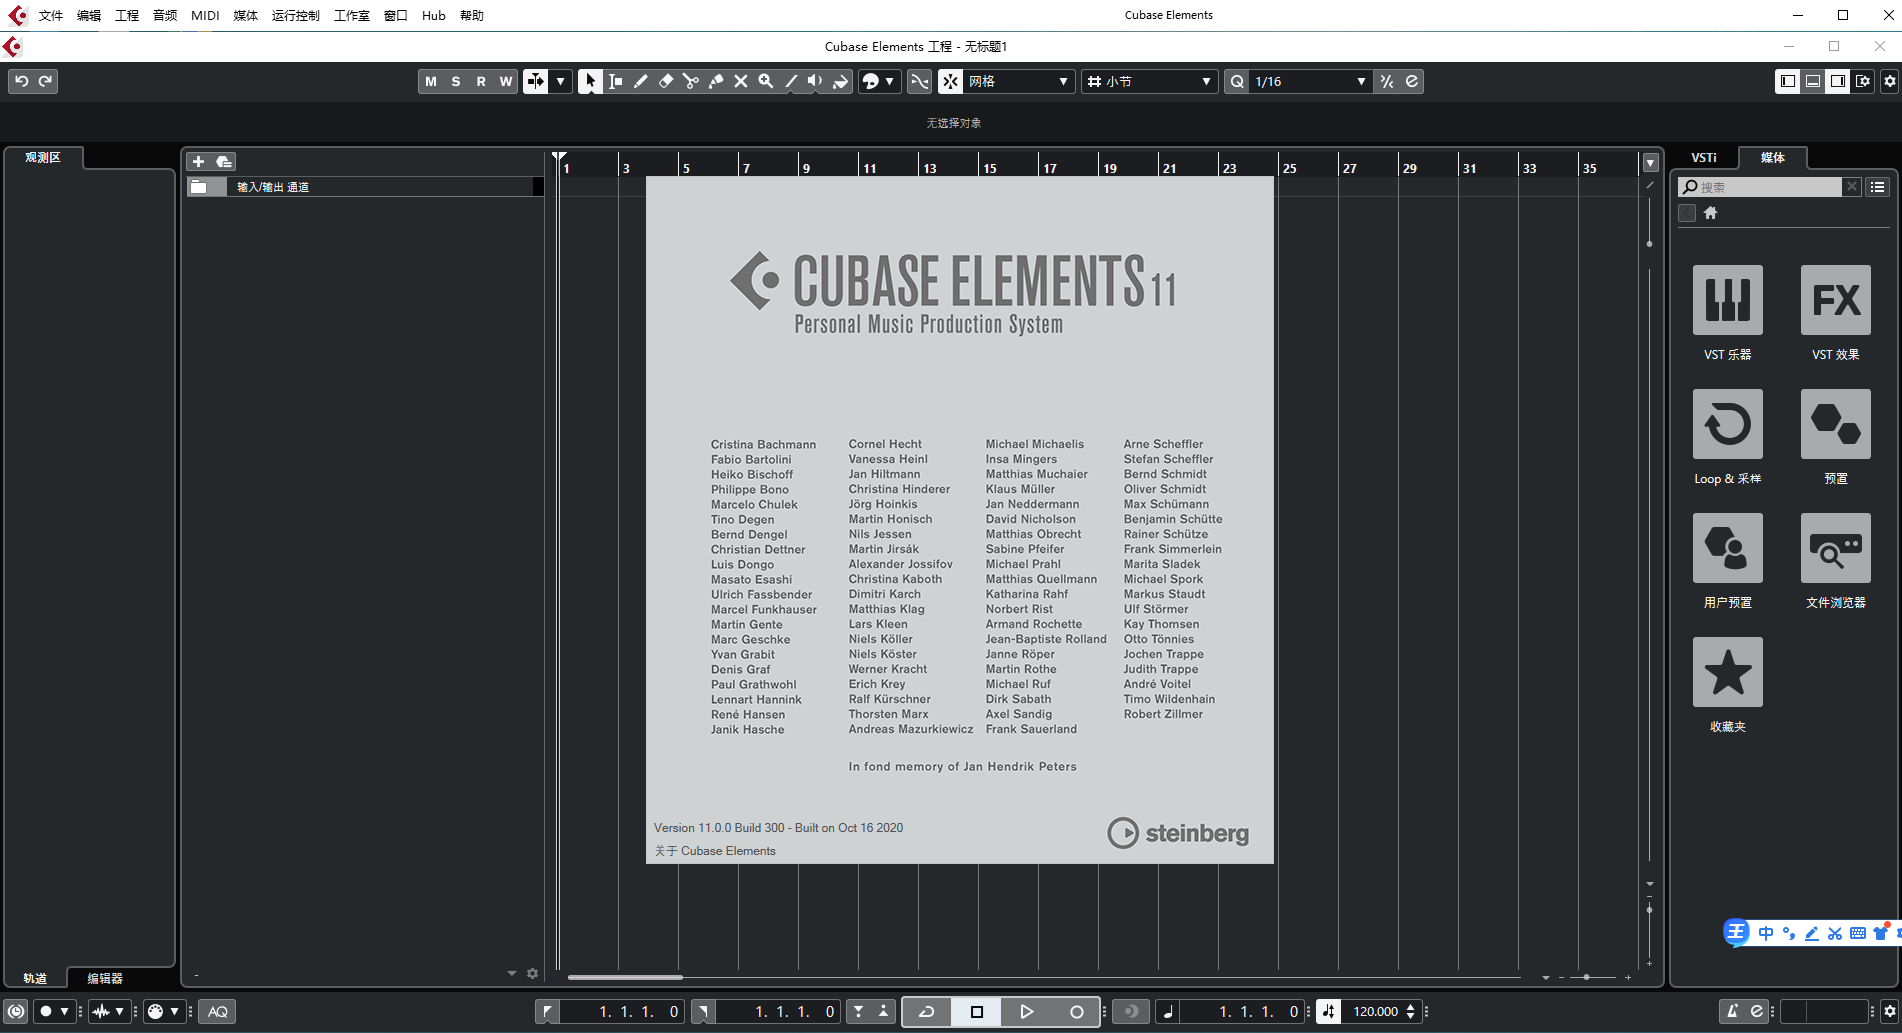This screenshot has height=1033, width=1902.
Task: Toggle Solo (S) state button
Action: tap(456, 82)
